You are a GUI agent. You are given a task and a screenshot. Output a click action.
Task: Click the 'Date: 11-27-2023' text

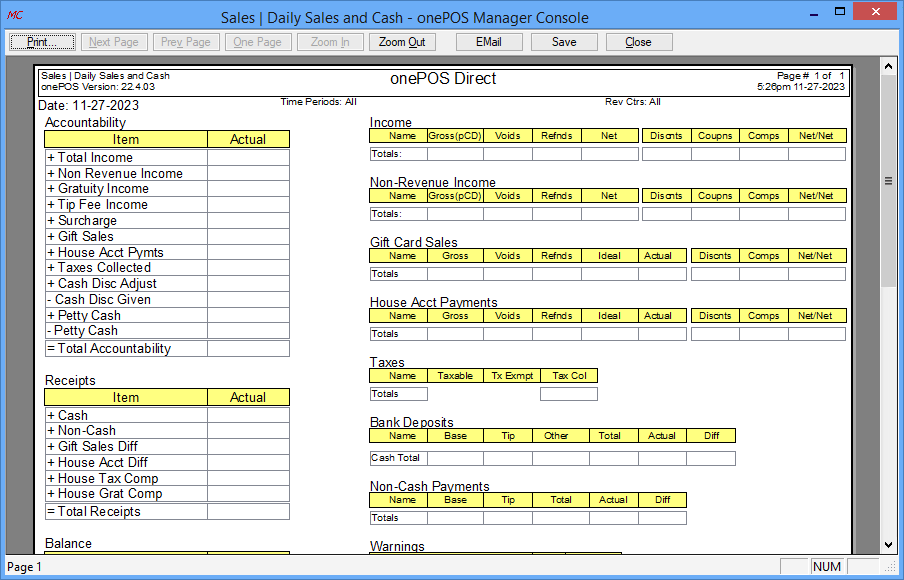[89, 106]
